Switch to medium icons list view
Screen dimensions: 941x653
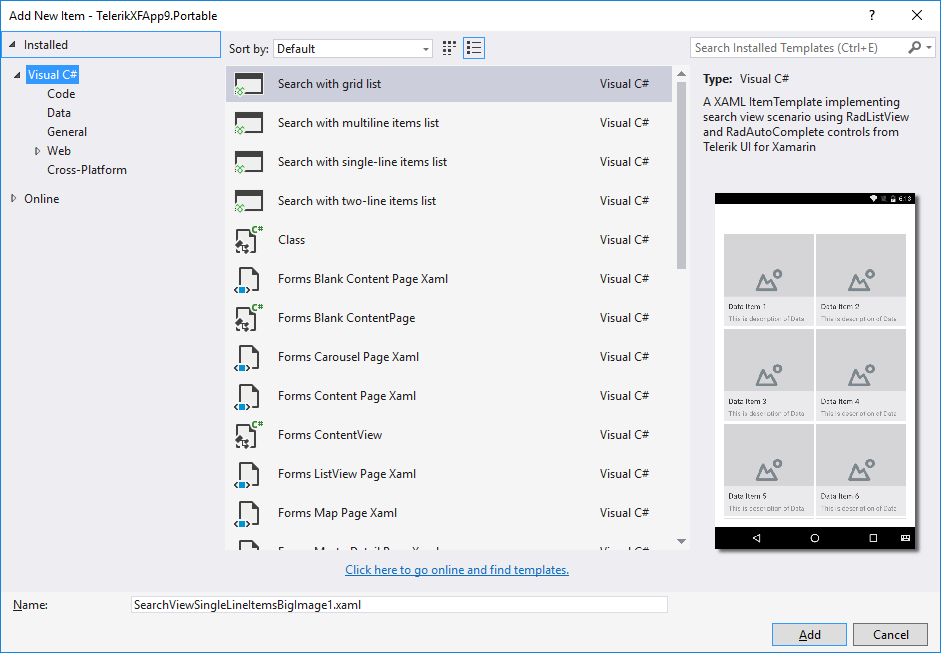474,48
